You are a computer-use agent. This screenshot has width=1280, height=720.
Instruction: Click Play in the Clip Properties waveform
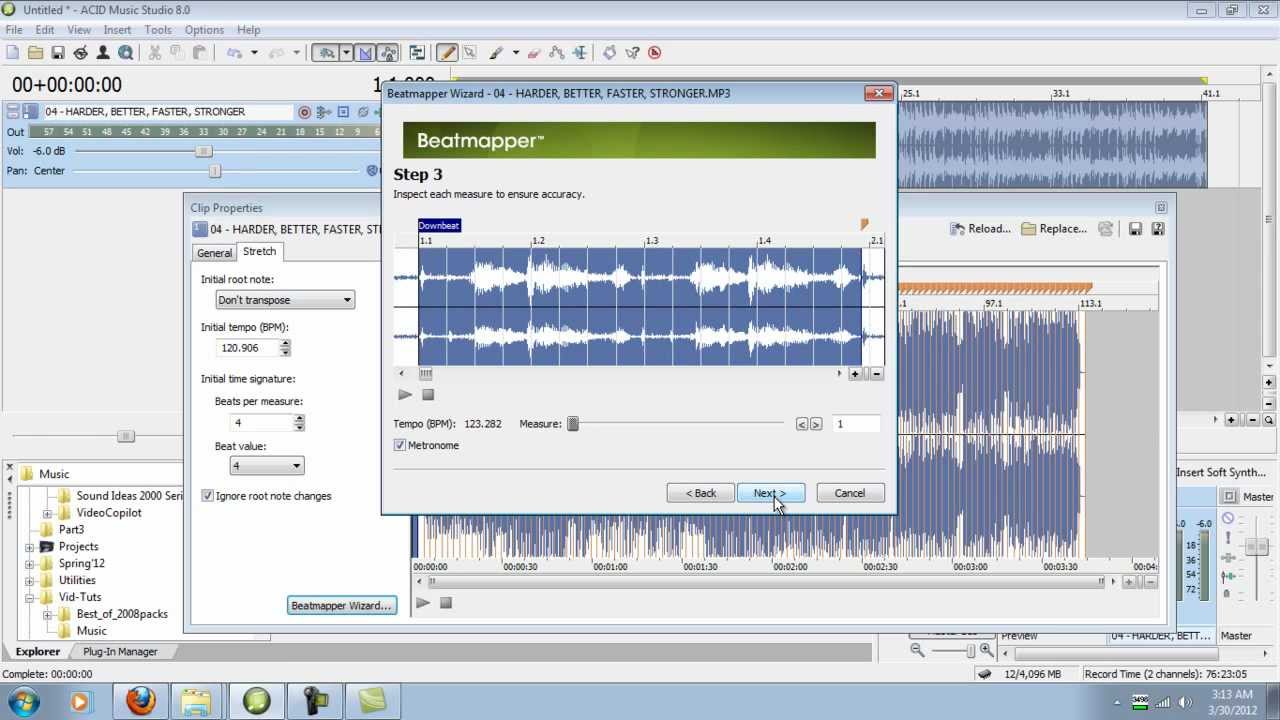tap(423, 603)
